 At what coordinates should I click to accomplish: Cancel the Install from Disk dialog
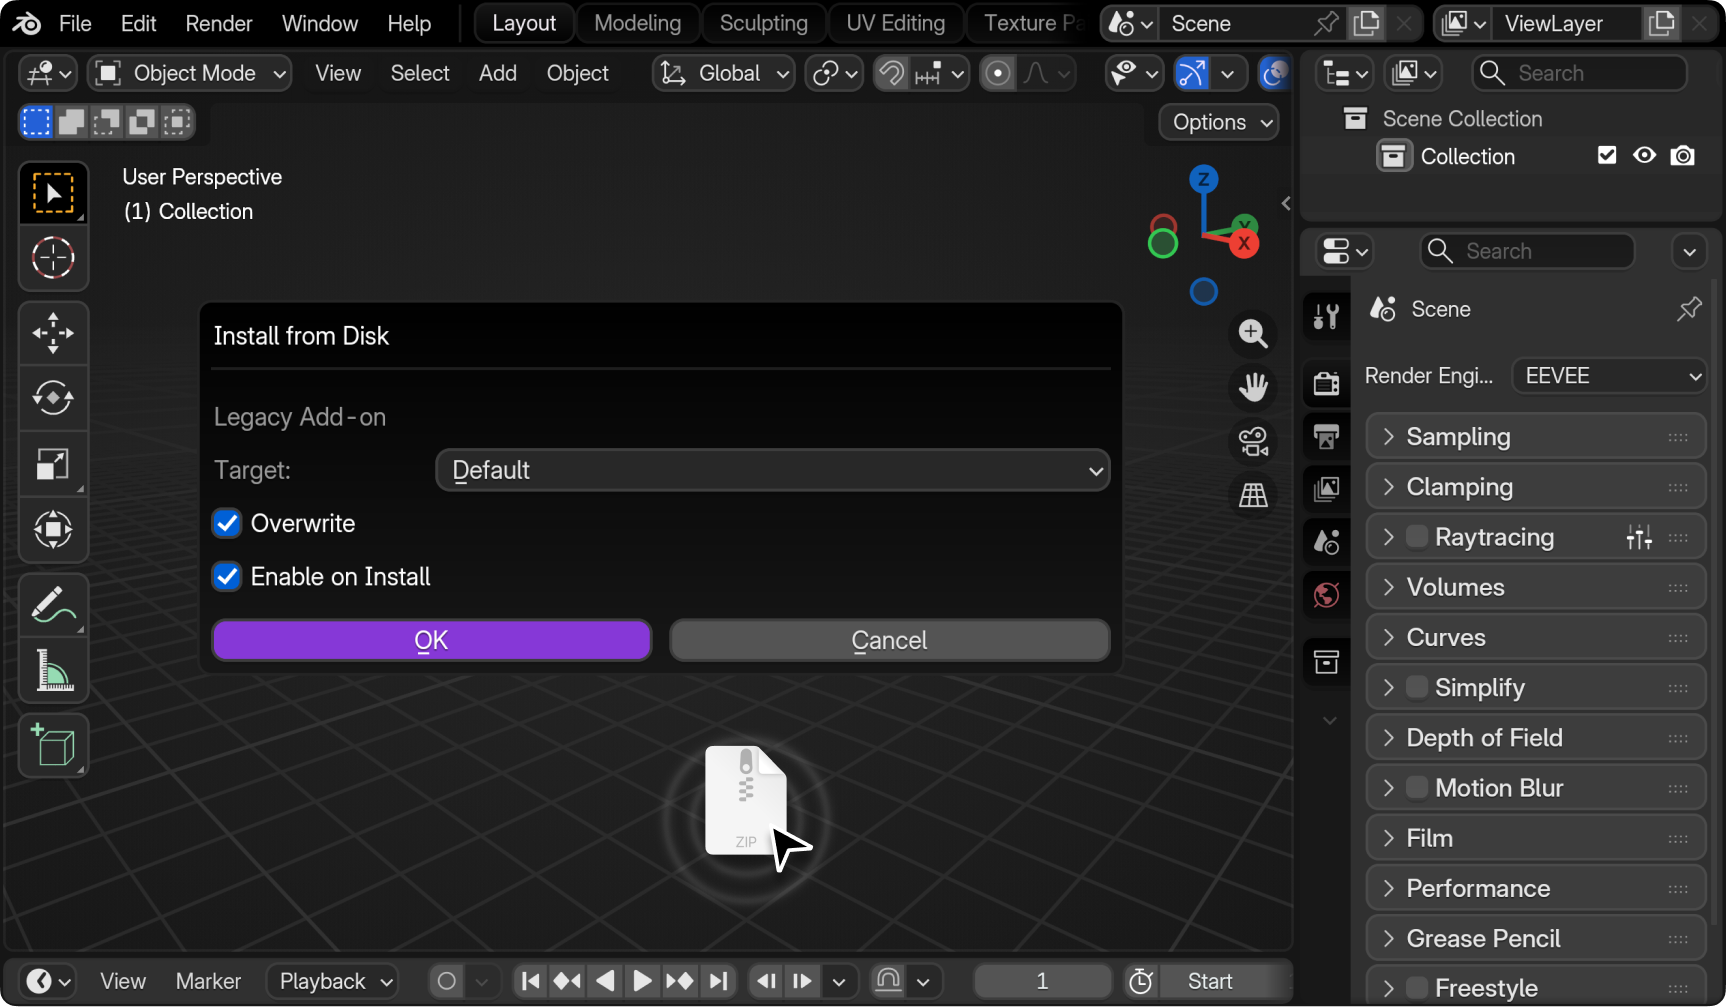click(x=888, y=640)
